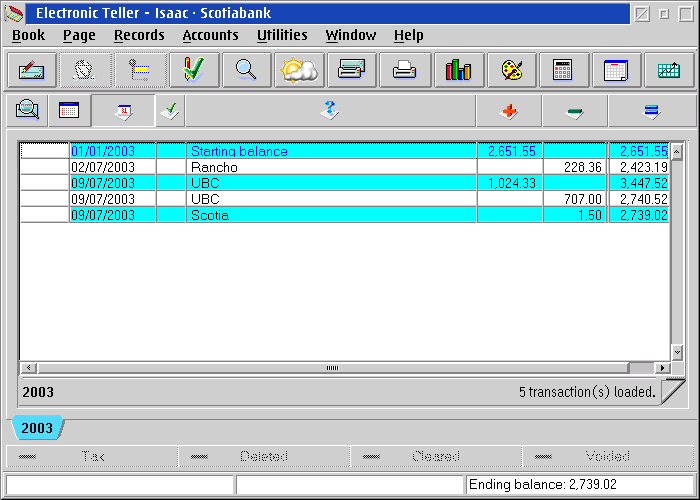This screenshot has height=500, width=700.
Task: Click the Voided legend indicator
Action: (x=608, y=456)
